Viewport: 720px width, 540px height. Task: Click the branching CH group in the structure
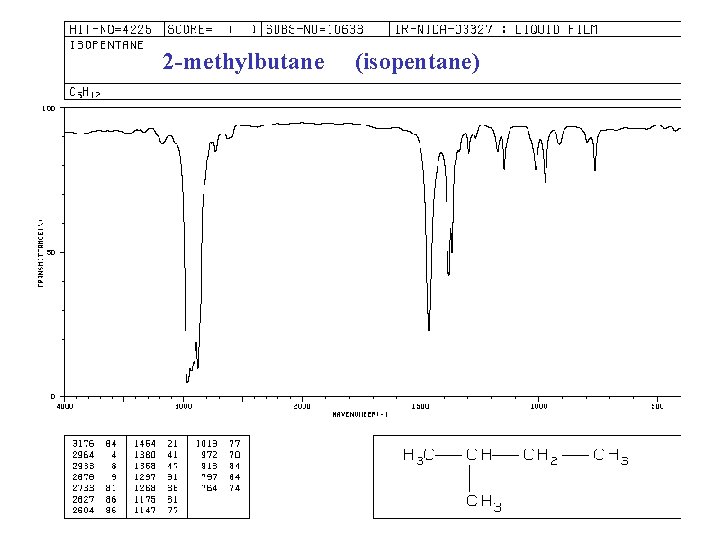(x=478, y=455)
